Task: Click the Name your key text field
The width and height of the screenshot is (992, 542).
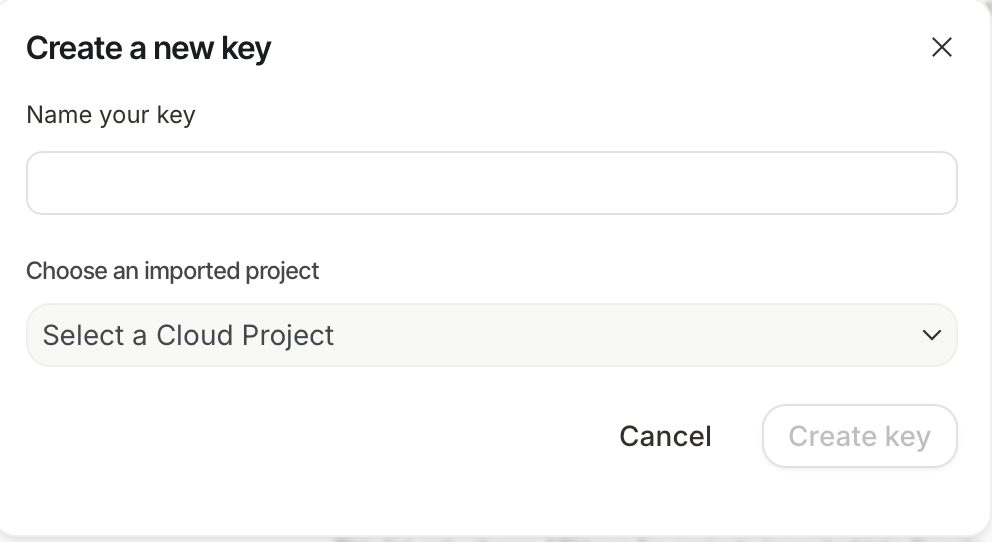Action: (491, 183)
